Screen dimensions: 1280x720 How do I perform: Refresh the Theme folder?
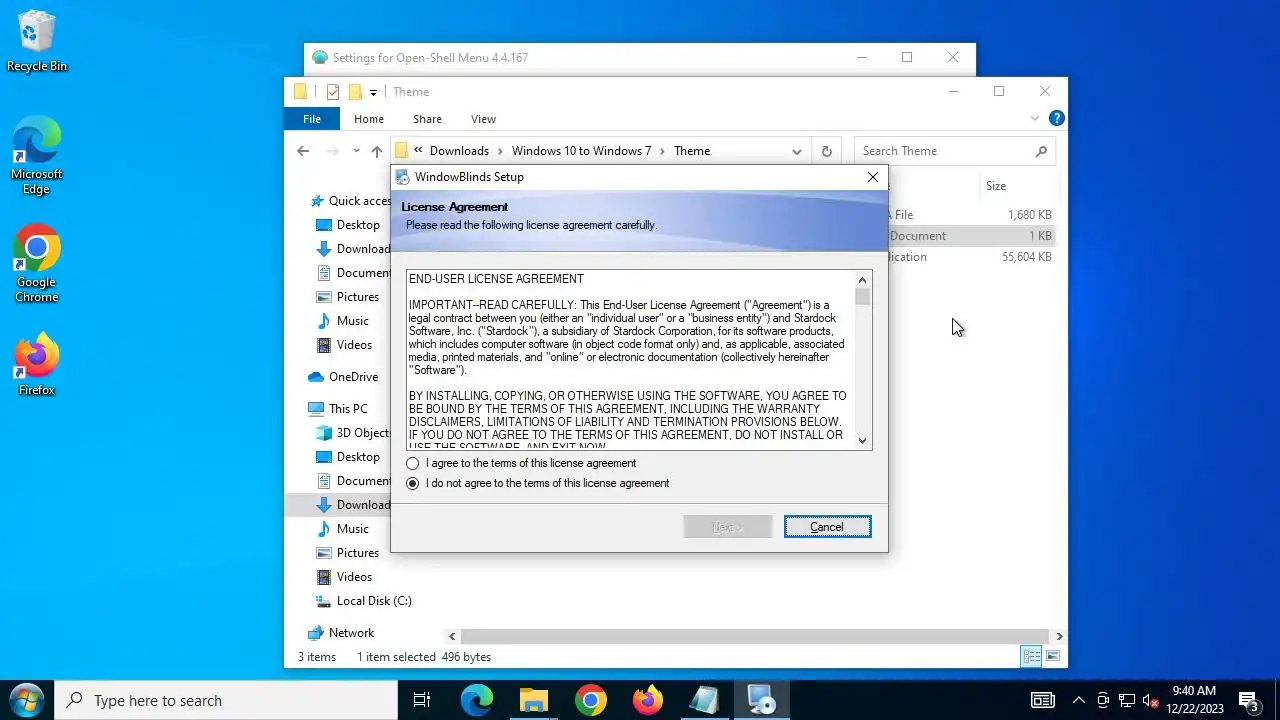coord(826,151)
